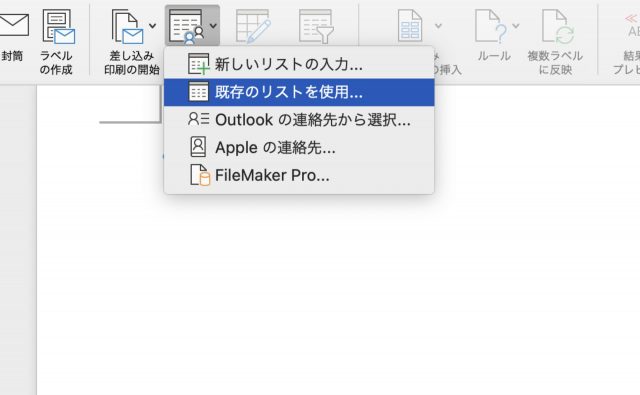Click the Update Labels (複数ラベルに反映) icon
The height and width of the screenshot is (395, 640).
point(558,27)
